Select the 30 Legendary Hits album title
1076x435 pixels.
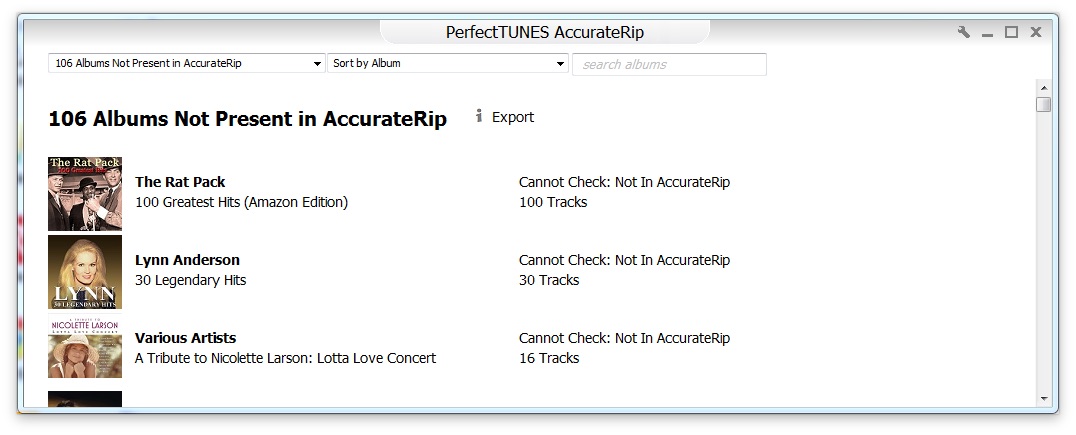pos(190,280)
